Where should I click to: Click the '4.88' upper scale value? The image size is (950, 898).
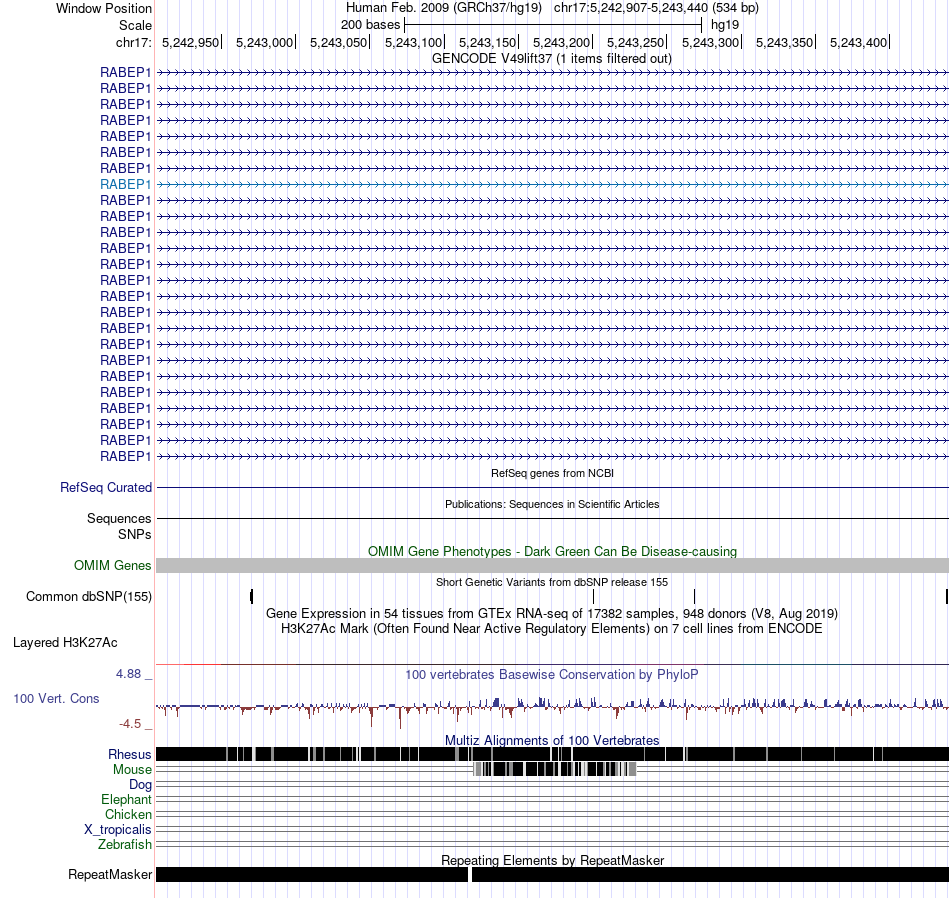[128, 674]
